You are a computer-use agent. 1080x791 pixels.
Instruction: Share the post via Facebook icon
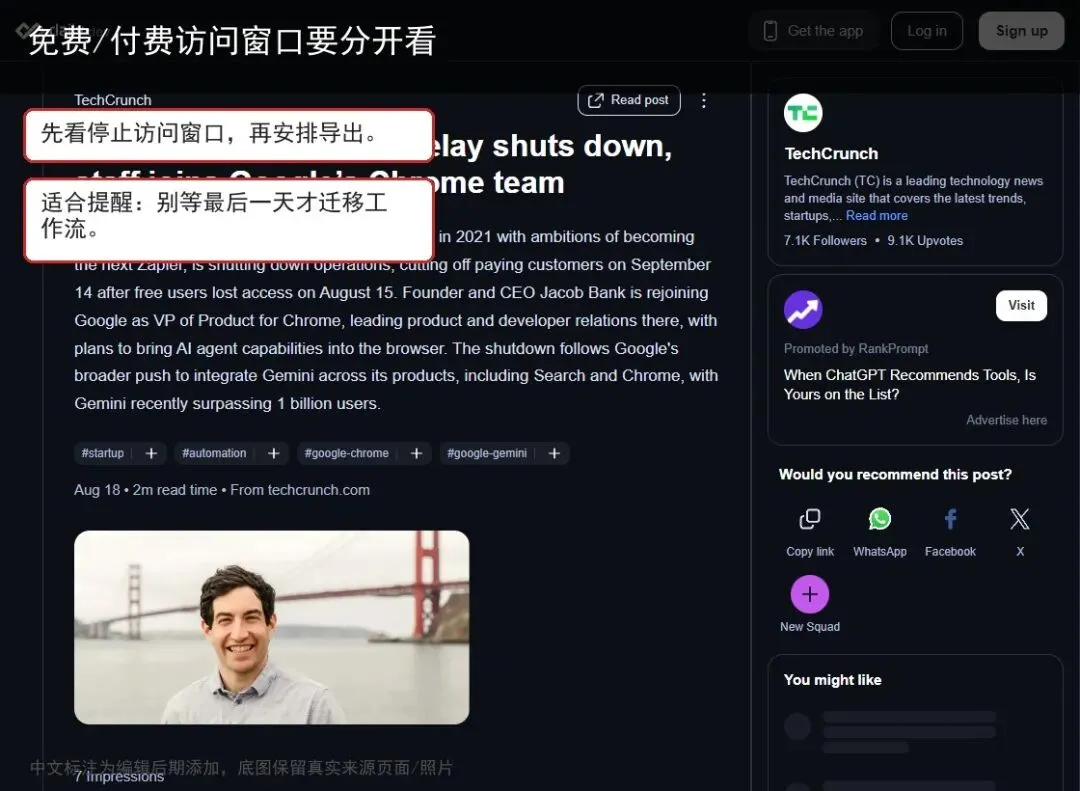pos(951,519)
